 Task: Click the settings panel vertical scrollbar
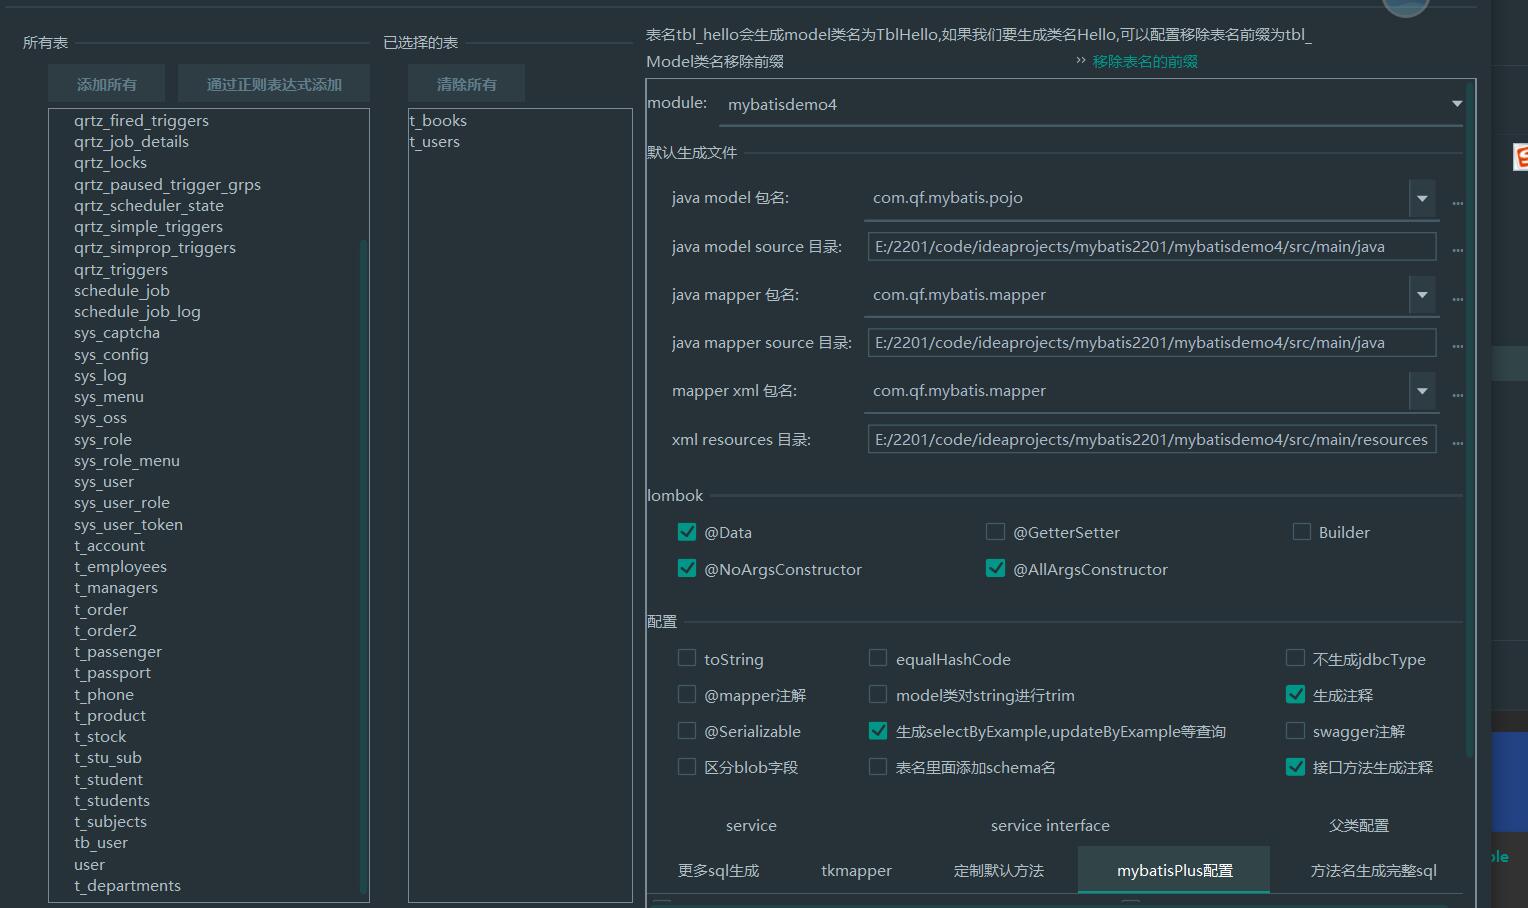1468,420
